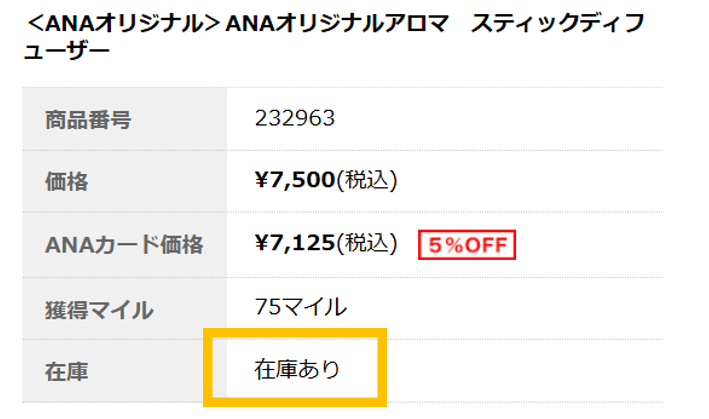Click the 価格 label cell
This screenshot has height=419, width=709.
[67, 182]
